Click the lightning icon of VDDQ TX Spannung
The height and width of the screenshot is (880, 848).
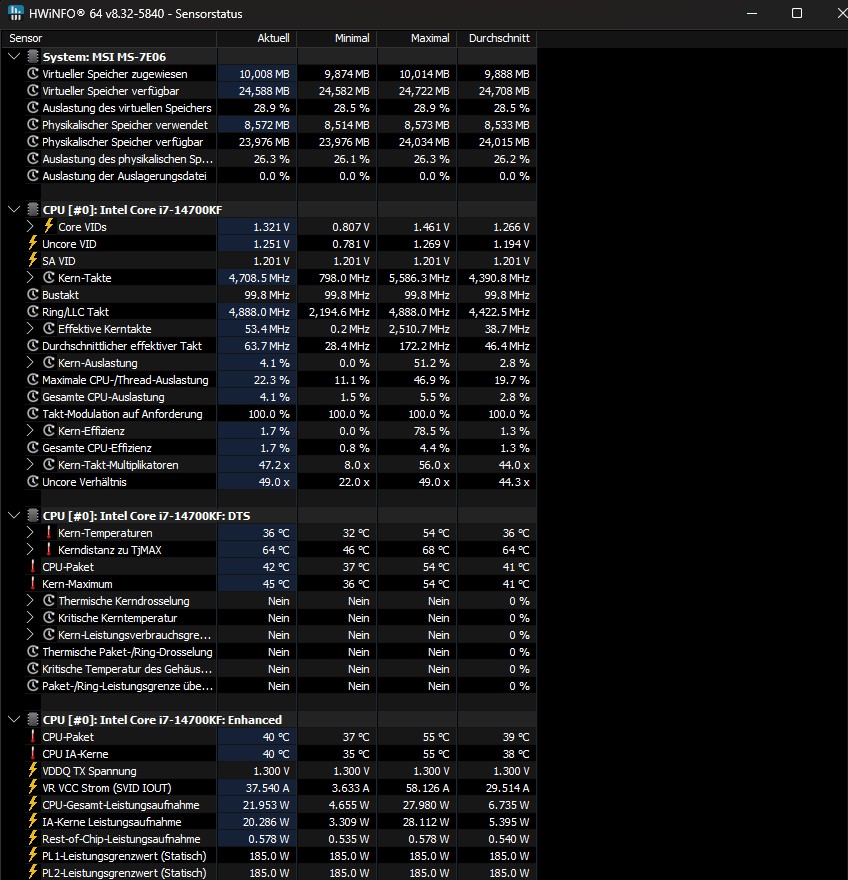[x=33, y=771]
